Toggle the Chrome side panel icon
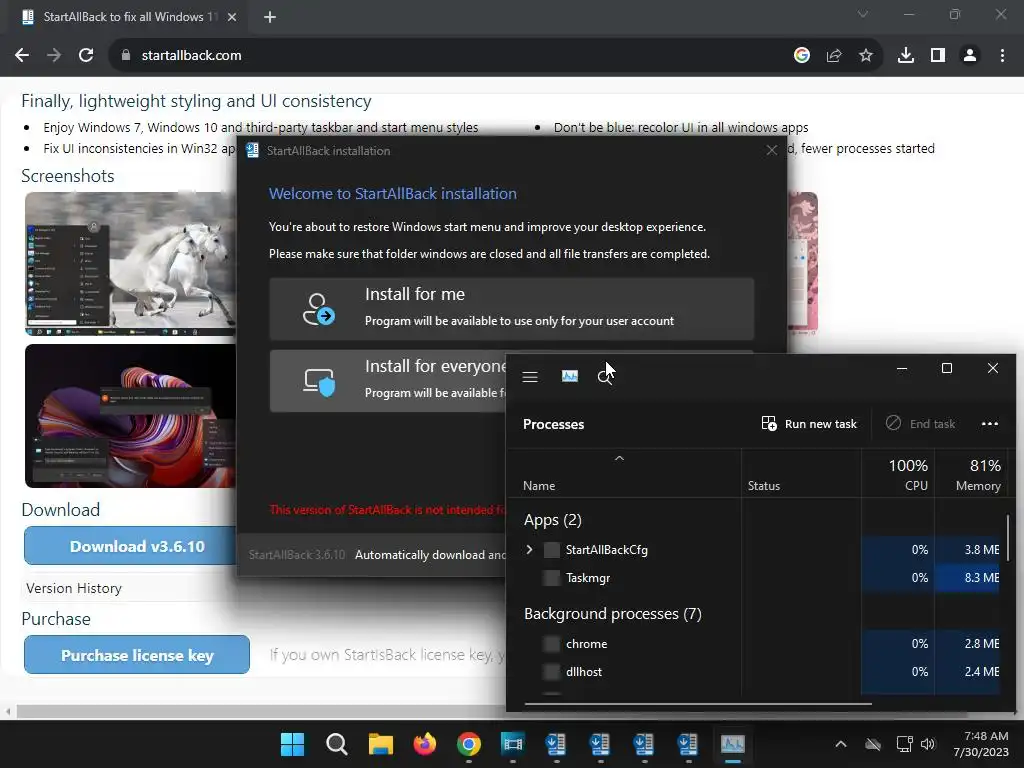 point(938,56)
